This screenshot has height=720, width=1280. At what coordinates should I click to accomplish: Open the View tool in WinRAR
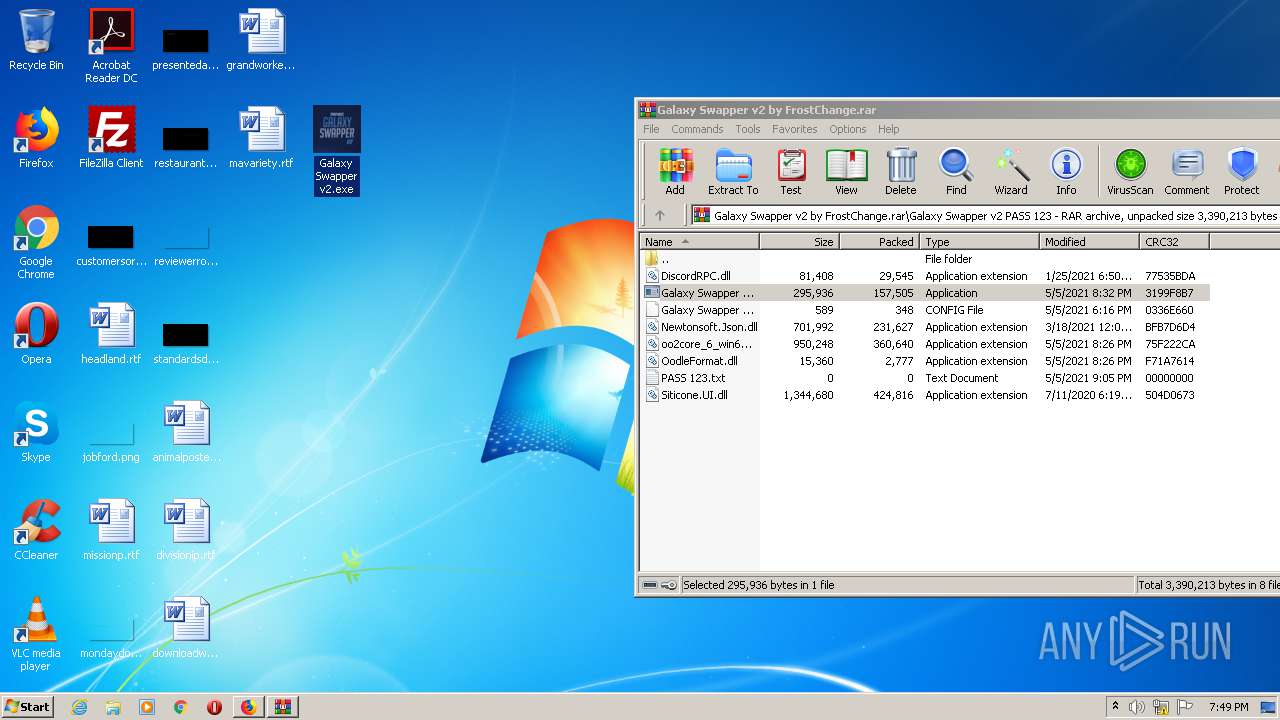point(846,171)
